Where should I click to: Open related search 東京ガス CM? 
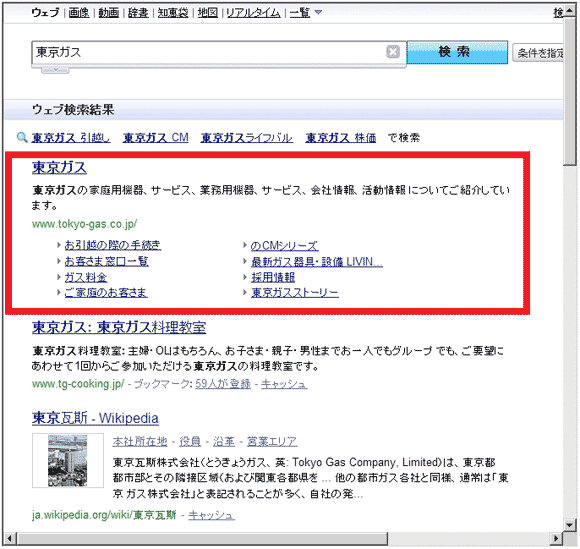pyautogui.click(x=156, y=138)
